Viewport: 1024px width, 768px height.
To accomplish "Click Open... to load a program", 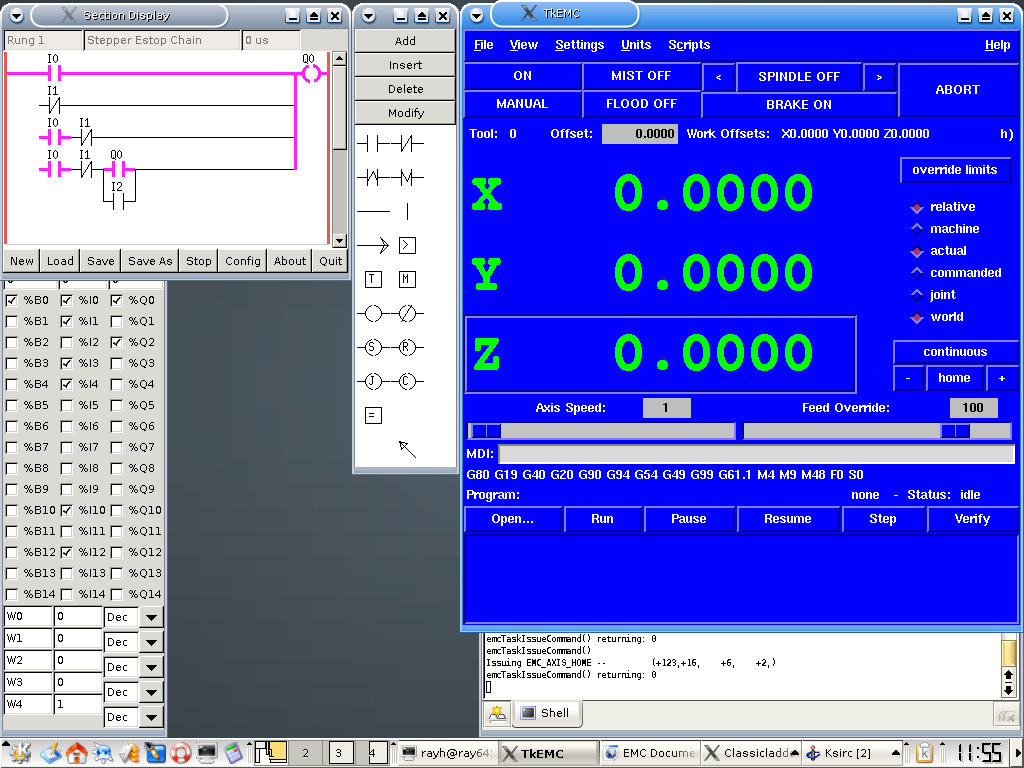I will click(513, 519).
